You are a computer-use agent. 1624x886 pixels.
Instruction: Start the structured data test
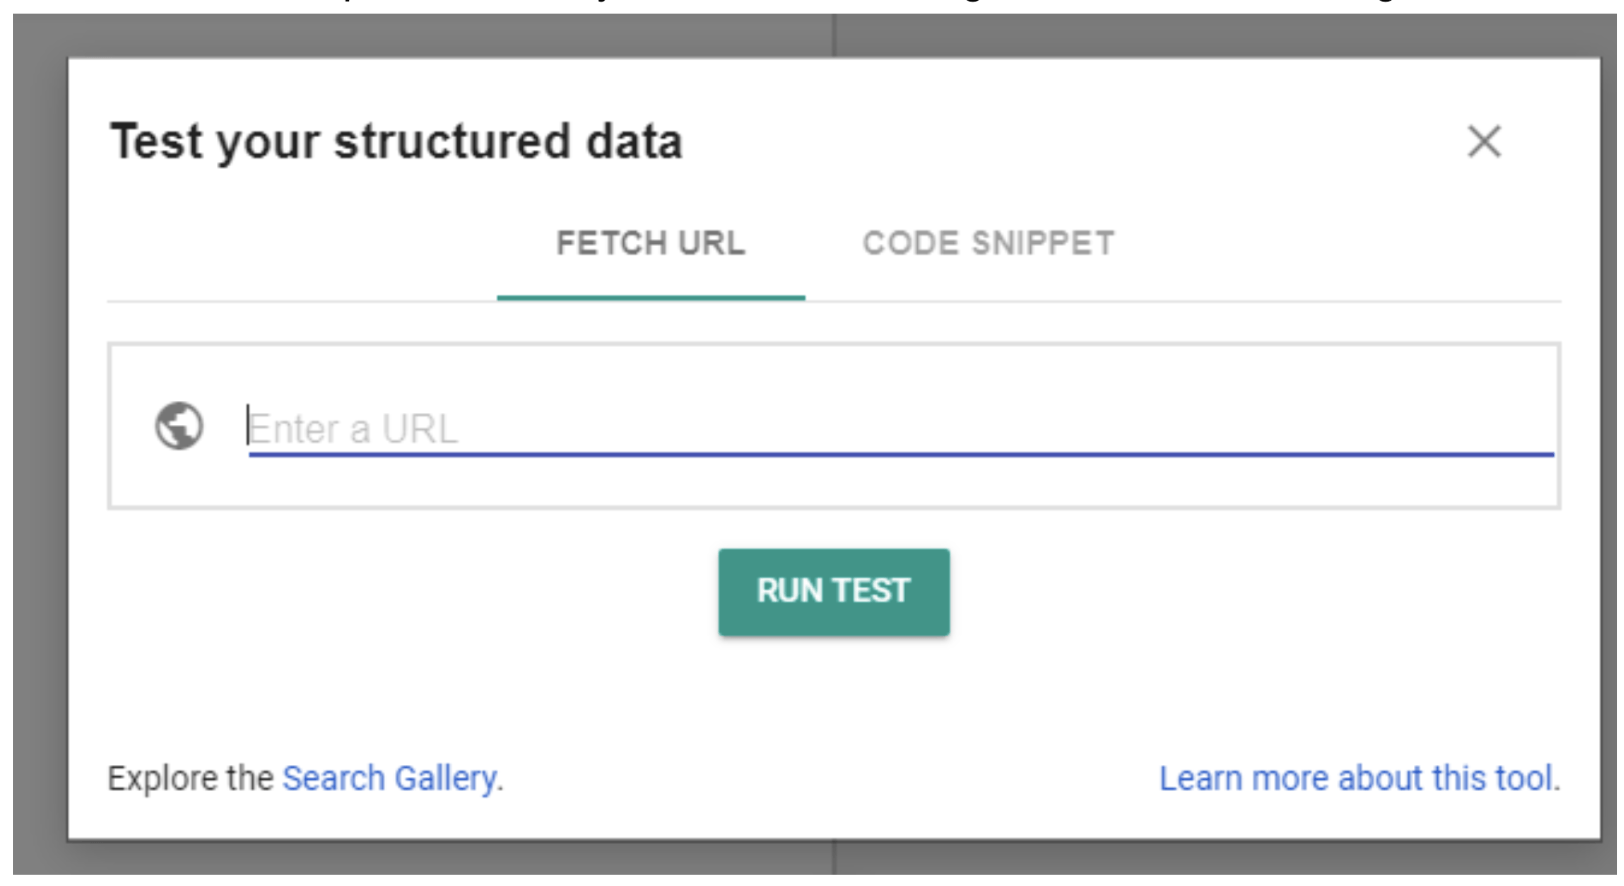(834, 591)
